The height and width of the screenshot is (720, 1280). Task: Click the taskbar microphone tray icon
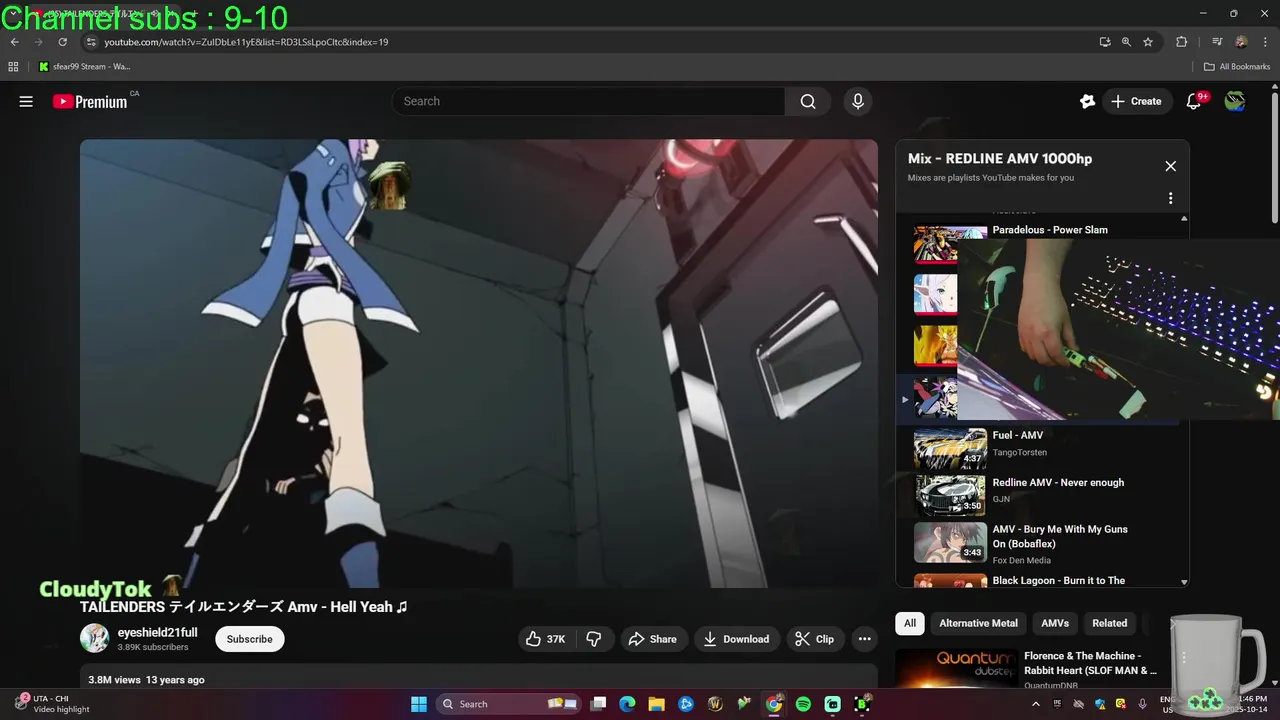click(1142, 704)
